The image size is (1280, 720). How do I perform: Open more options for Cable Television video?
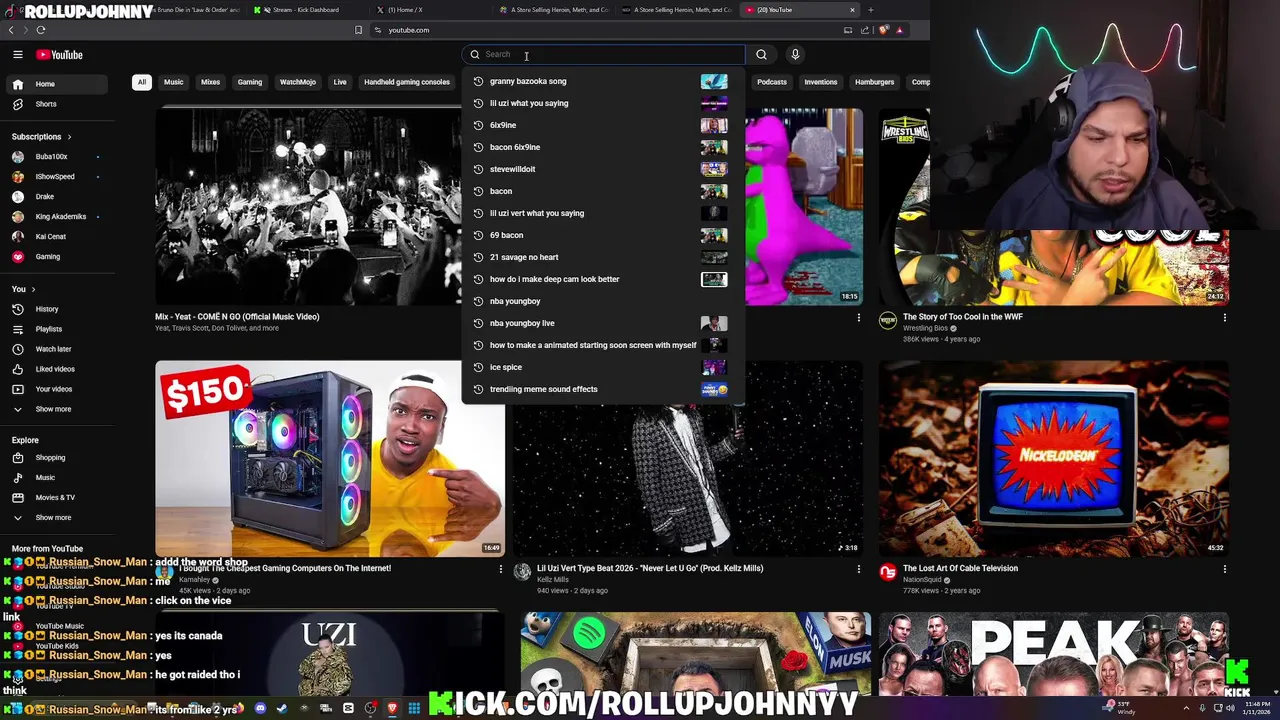point(1224,569)
